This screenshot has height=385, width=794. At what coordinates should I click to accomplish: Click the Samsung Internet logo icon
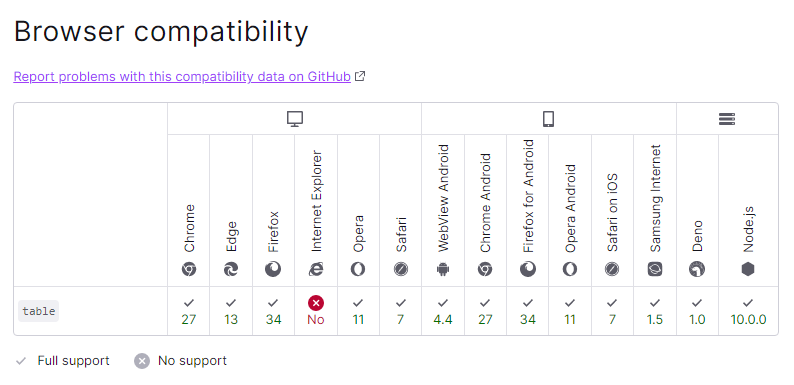[655, 269]
